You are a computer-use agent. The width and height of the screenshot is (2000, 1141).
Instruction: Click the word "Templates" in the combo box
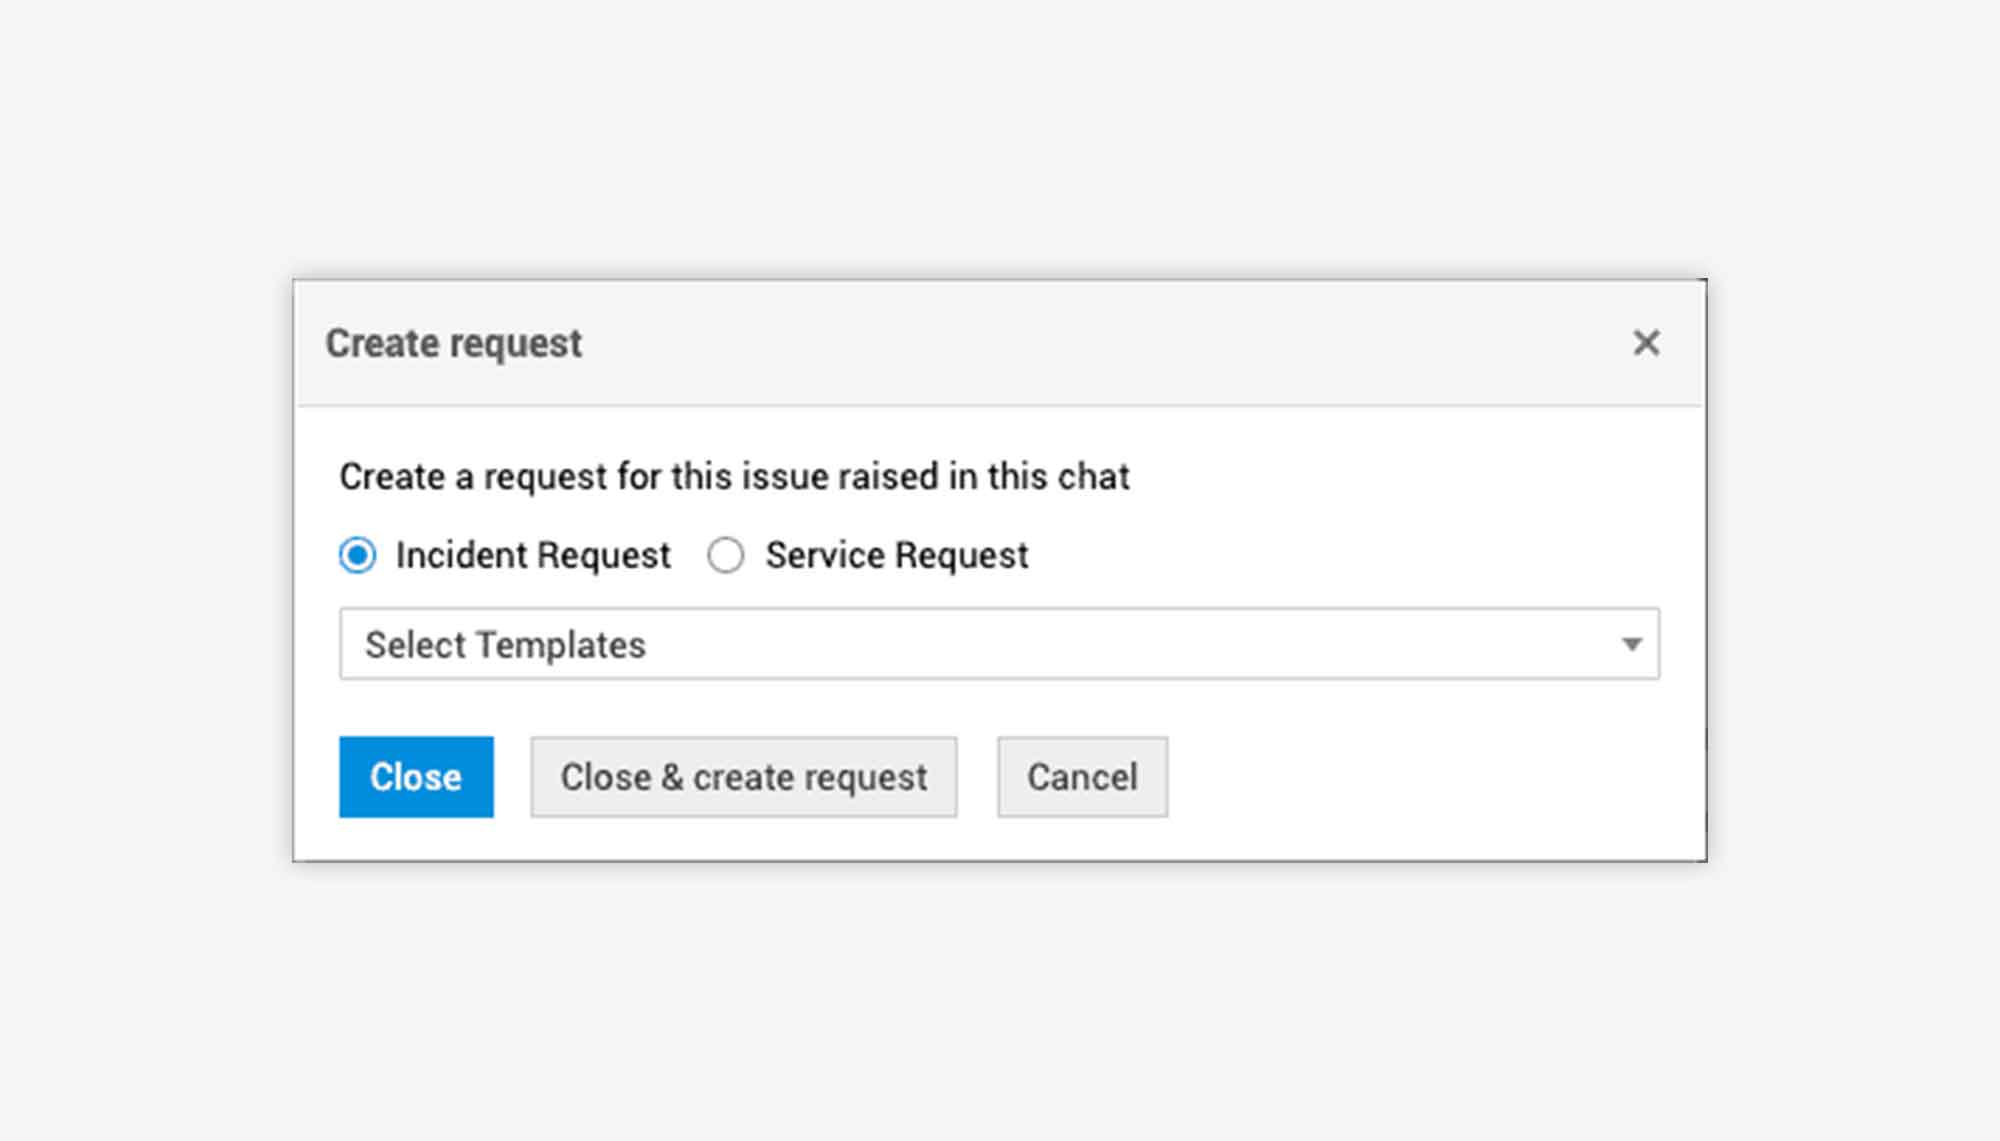coord(561,645)
